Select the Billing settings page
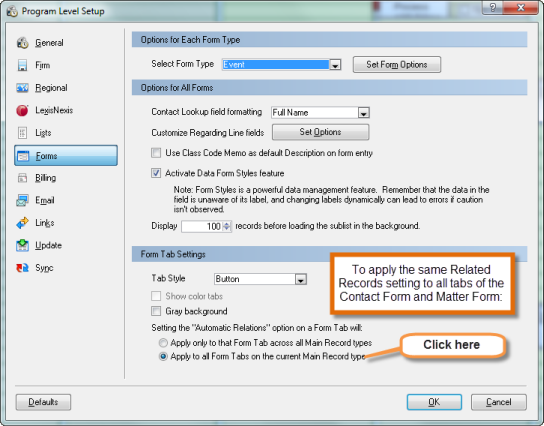This screenshot has width=544, height=426. [x=45, y=178]
